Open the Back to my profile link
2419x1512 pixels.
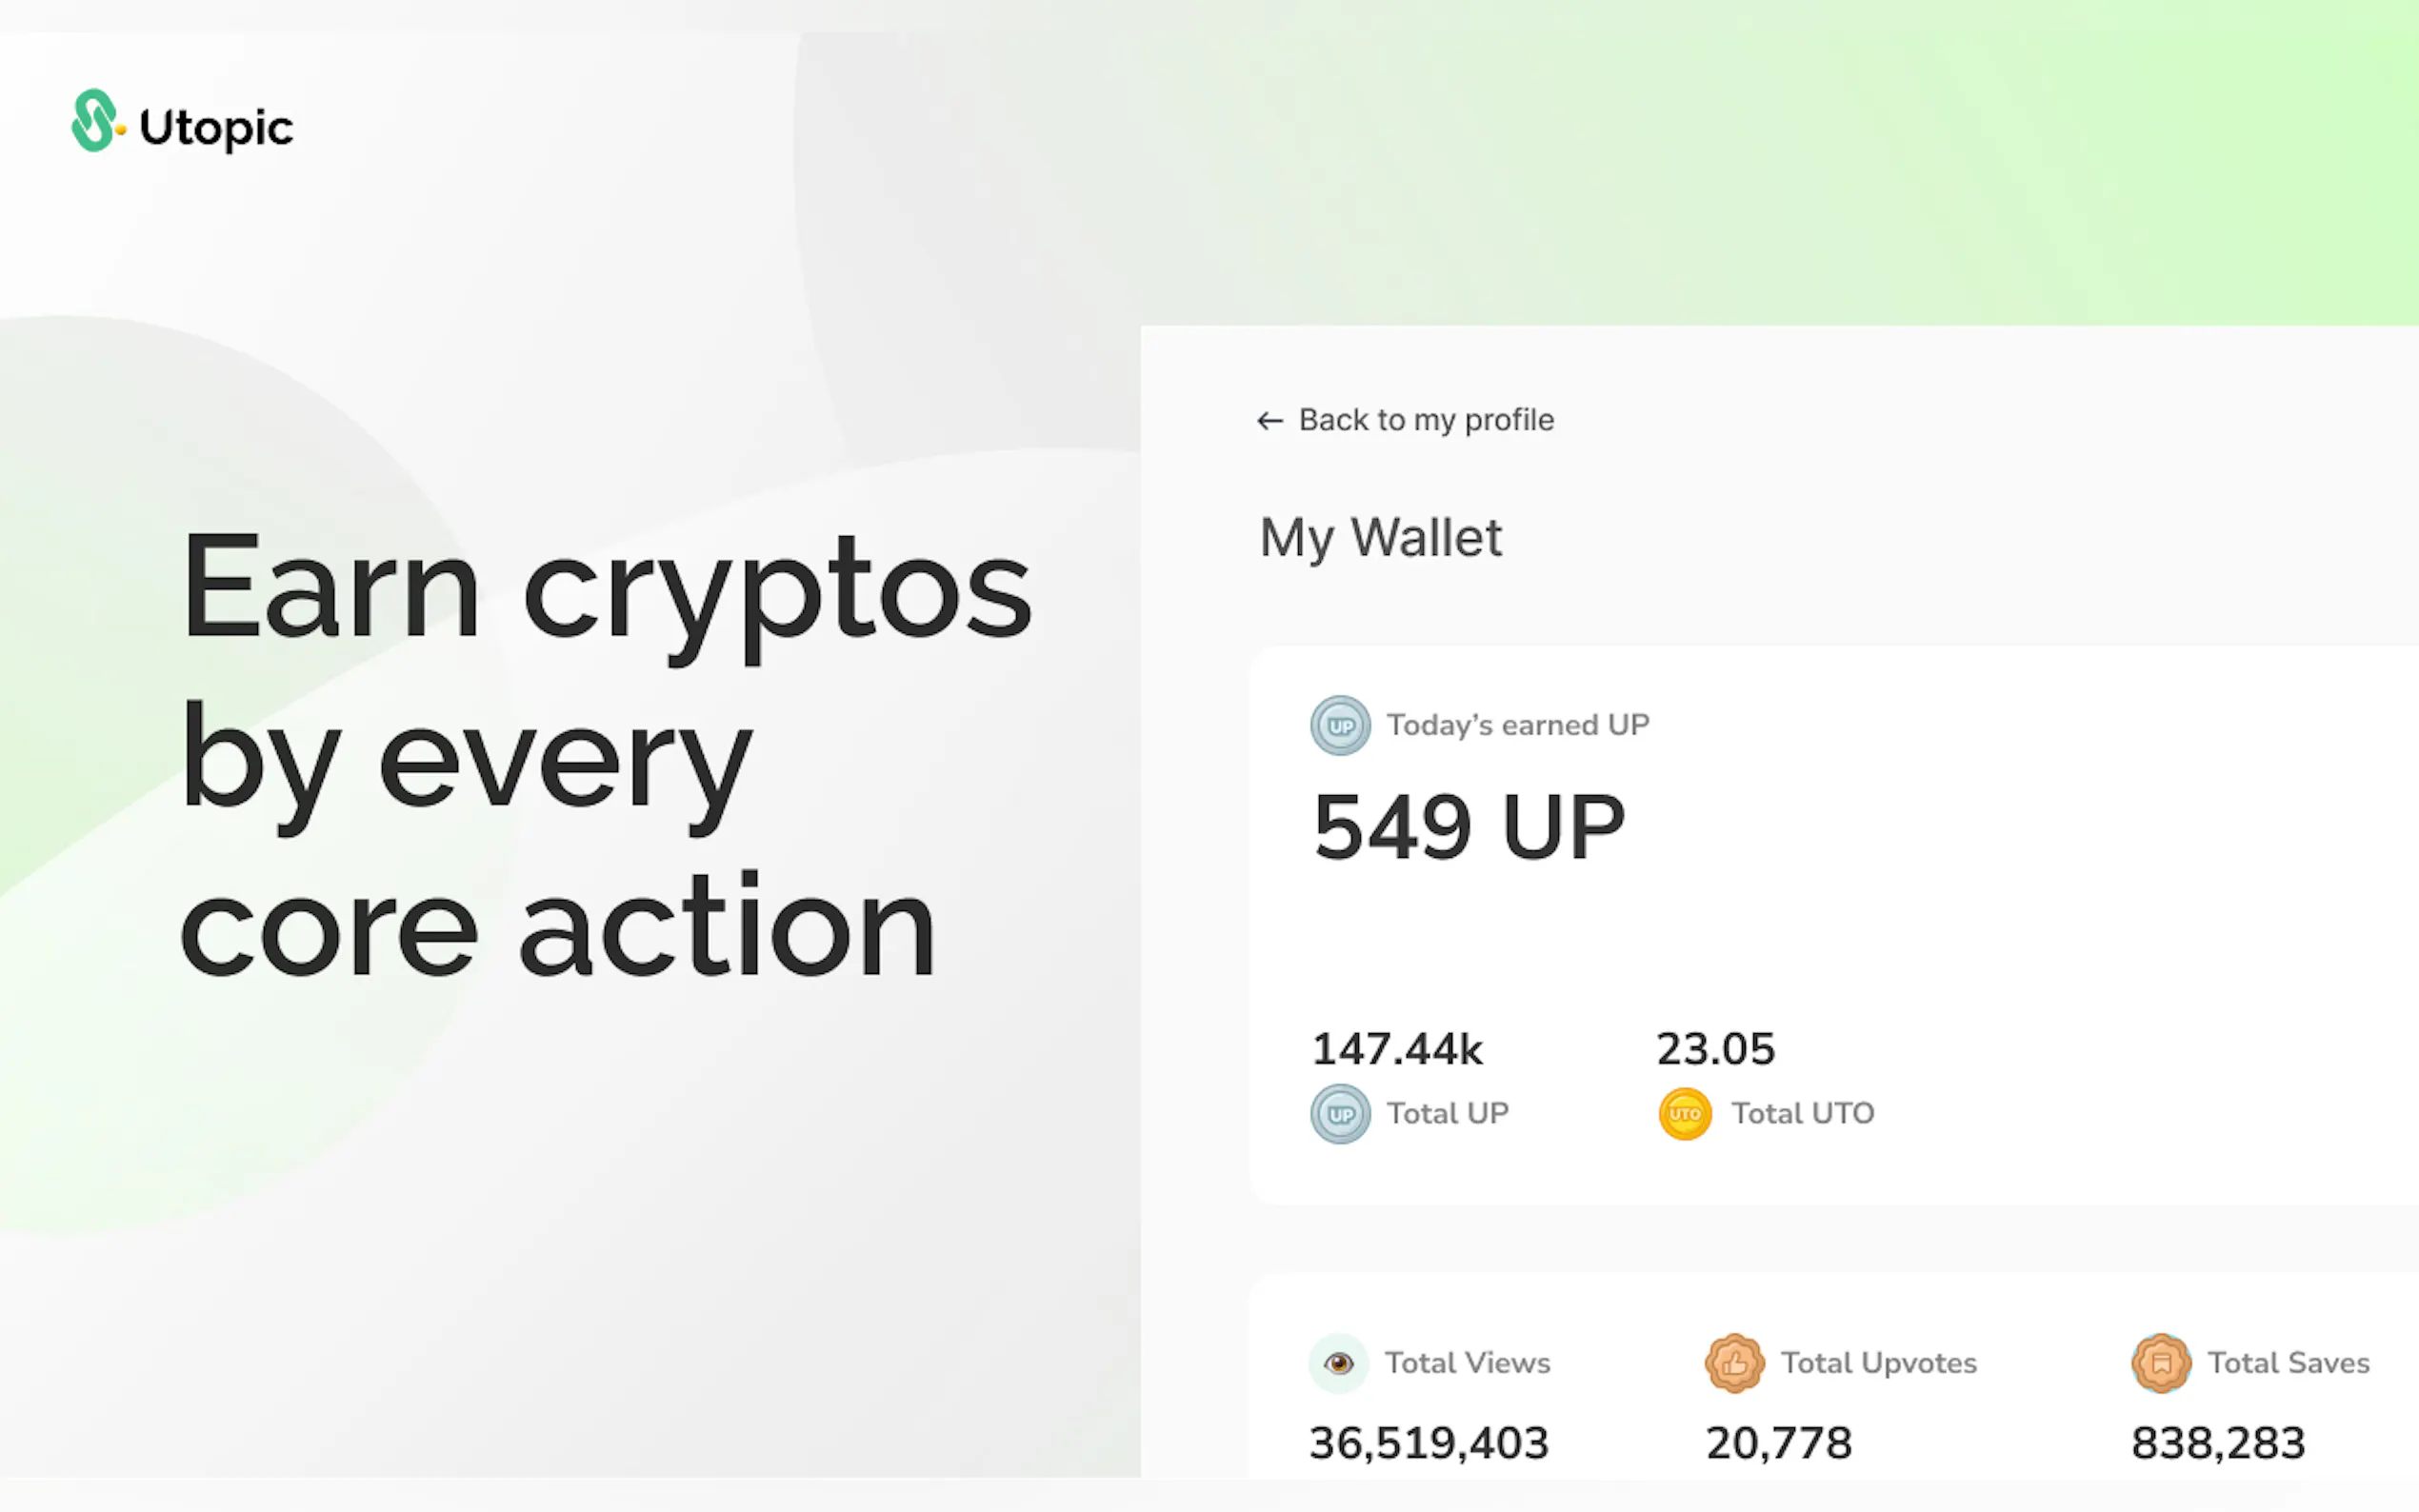pyautogui.click(x=1425, y=420)
